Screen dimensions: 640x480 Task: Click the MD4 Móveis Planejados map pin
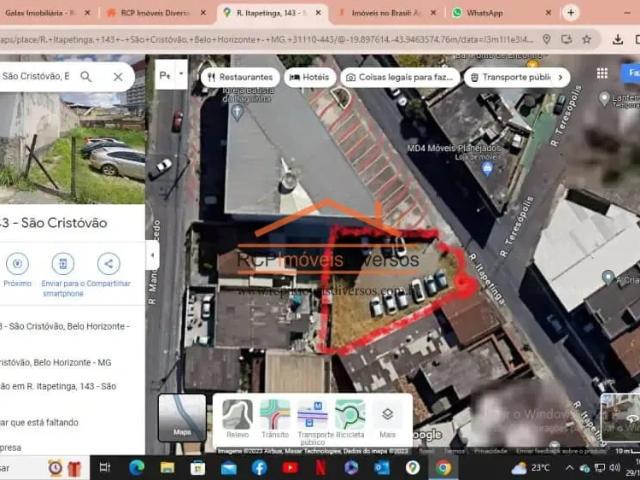coord(487,168)
